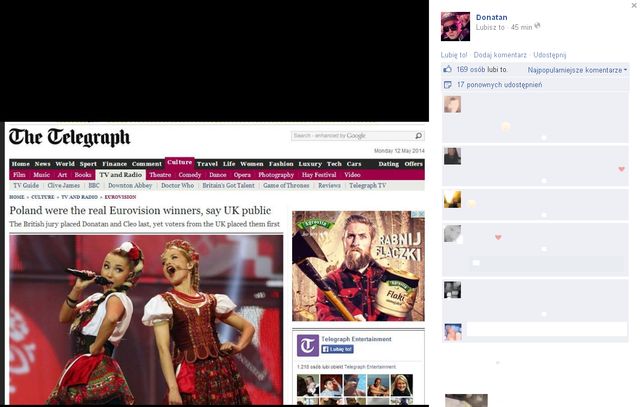This screenshot has width=640, height=407.
Task: Open '169 osób lubi to' likes list
Action: pyautogui.click(x=482, y=69)
